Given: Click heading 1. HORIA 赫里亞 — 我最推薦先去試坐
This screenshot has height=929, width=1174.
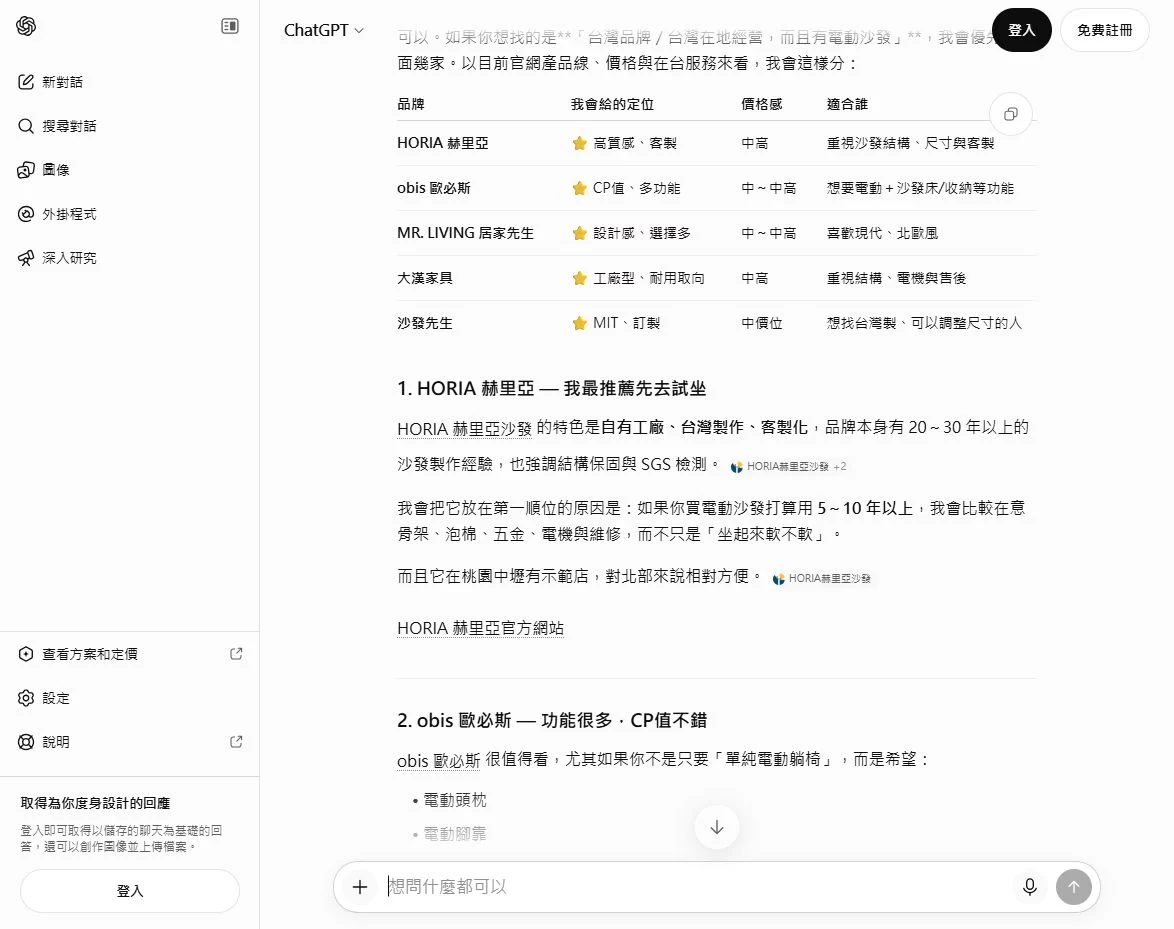Looking at the screenshot, I should (x=552, y=389).
